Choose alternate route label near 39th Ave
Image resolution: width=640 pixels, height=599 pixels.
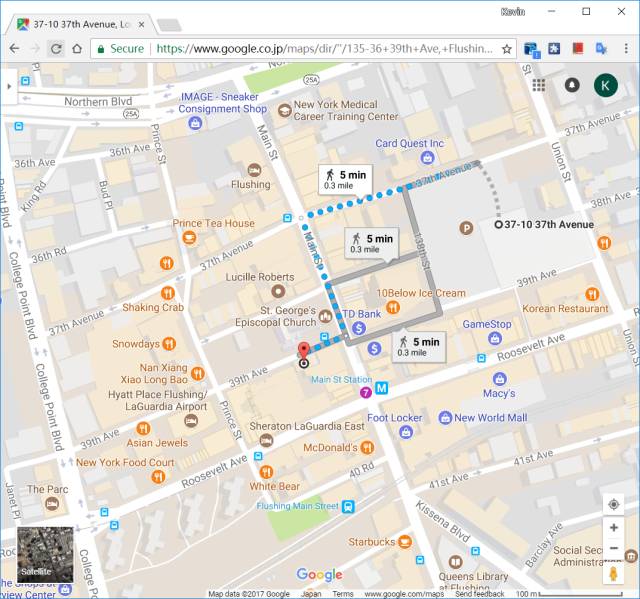click(x=419, y=347)
